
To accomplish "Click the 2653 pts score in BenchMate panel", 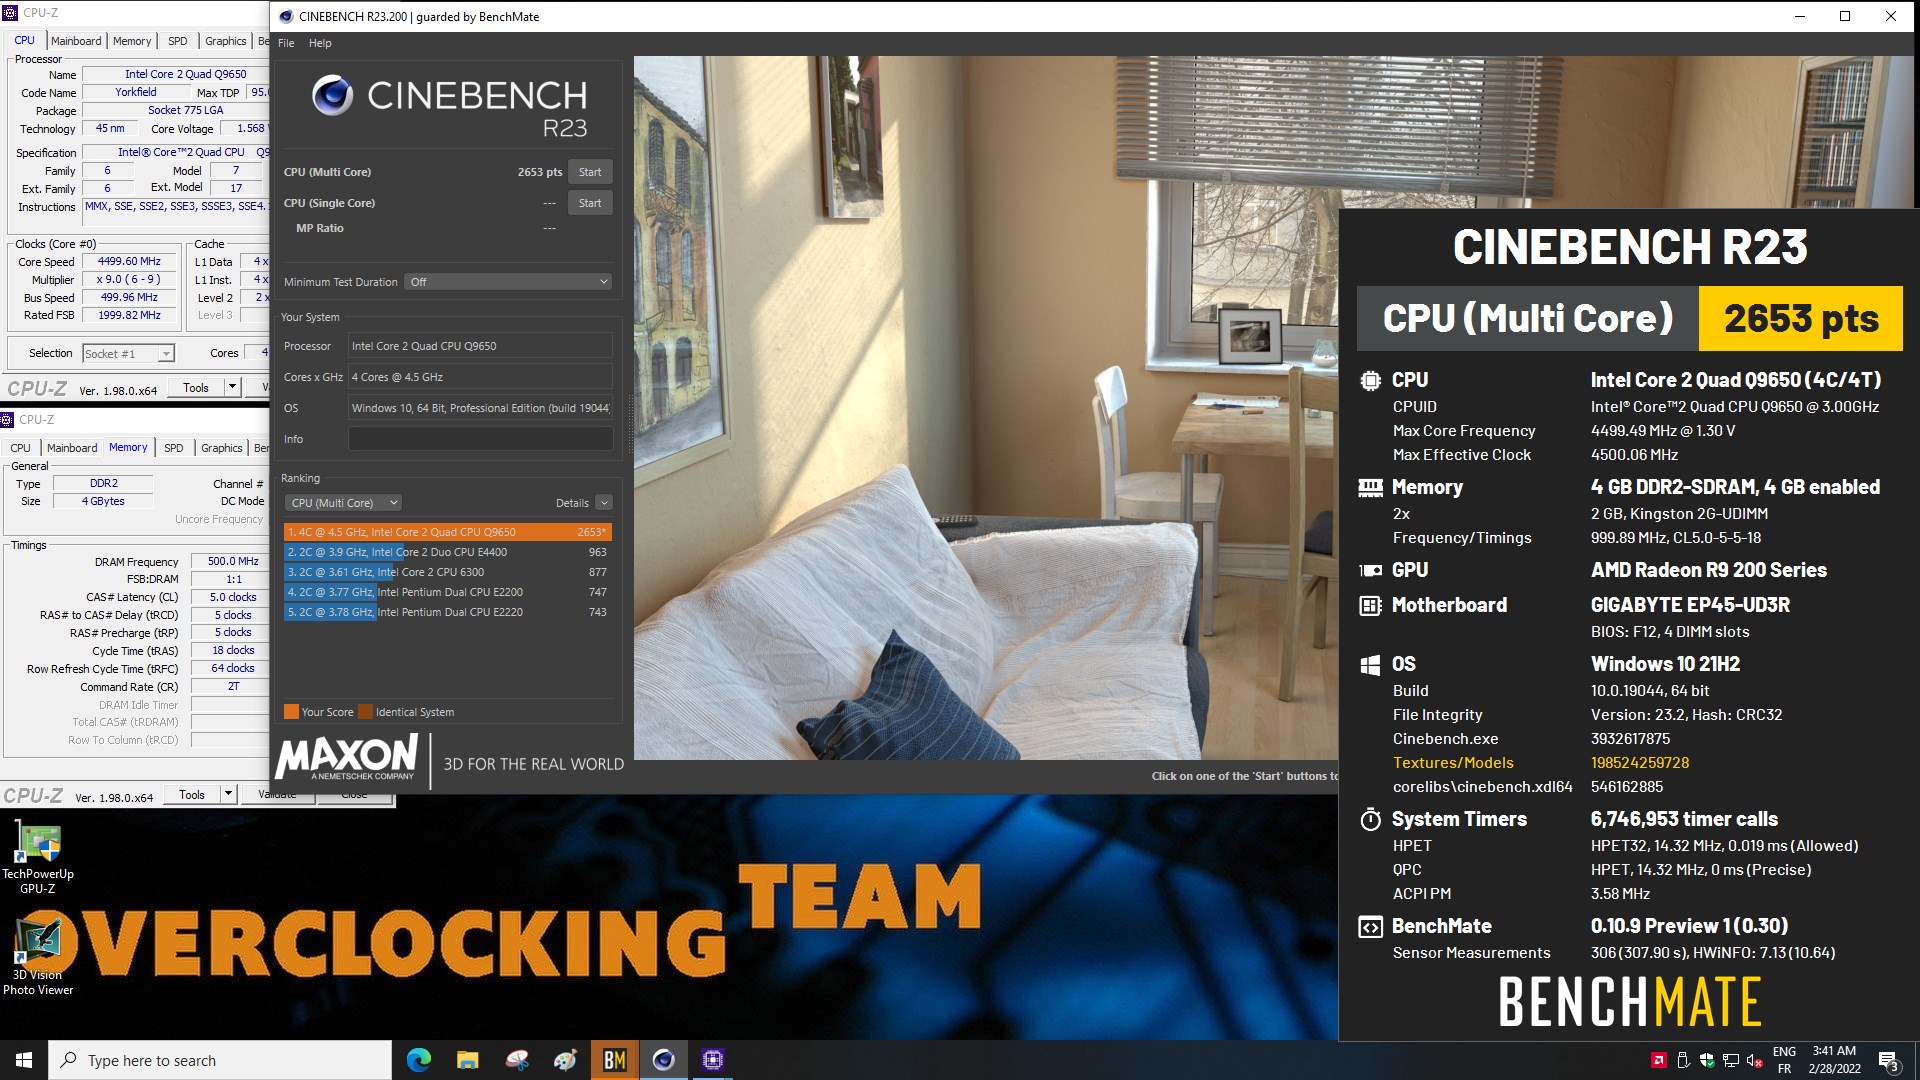I will (1801, 319).
